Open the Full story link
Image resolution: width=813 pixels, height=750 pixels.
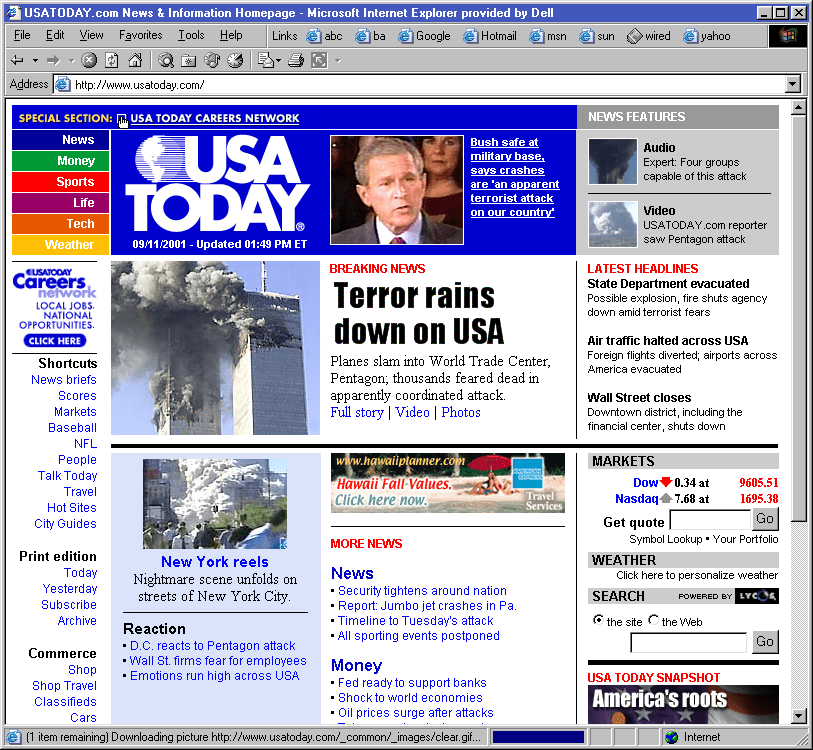tap(357, 412)
